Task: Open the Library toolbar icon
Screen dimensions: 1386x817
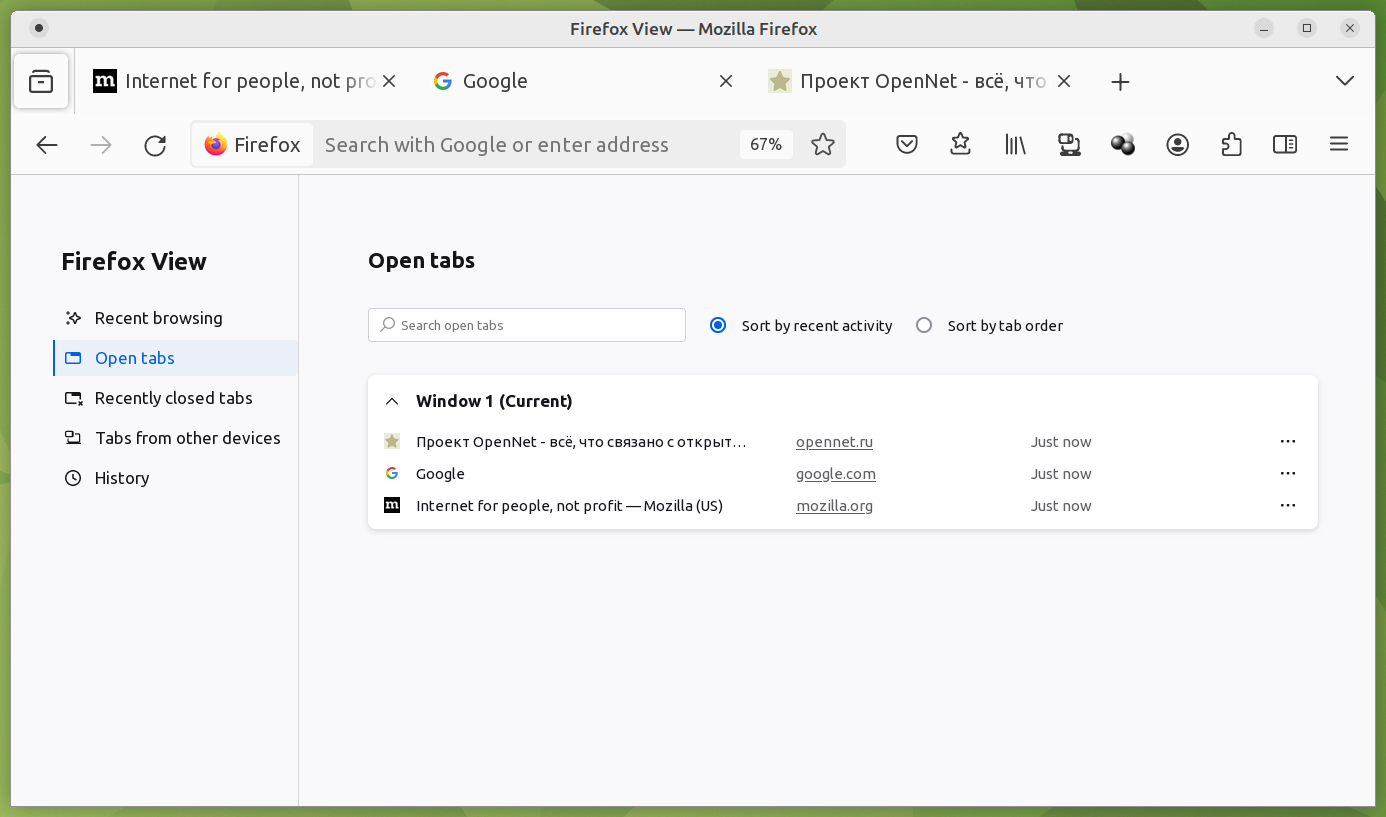Action: pyautogui.click(x=1015, y=145)
